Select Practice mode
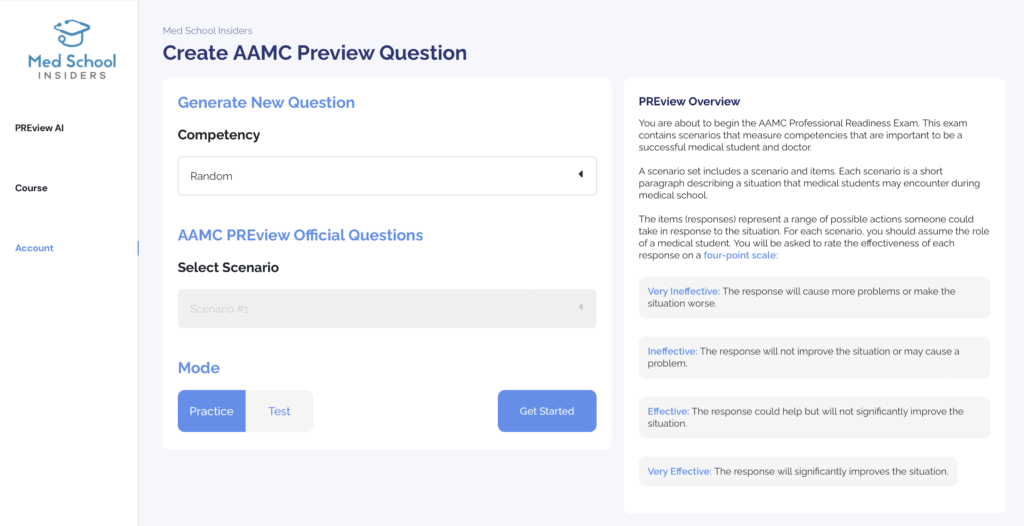Screen dimensions: 1024x526 (211, 411)
